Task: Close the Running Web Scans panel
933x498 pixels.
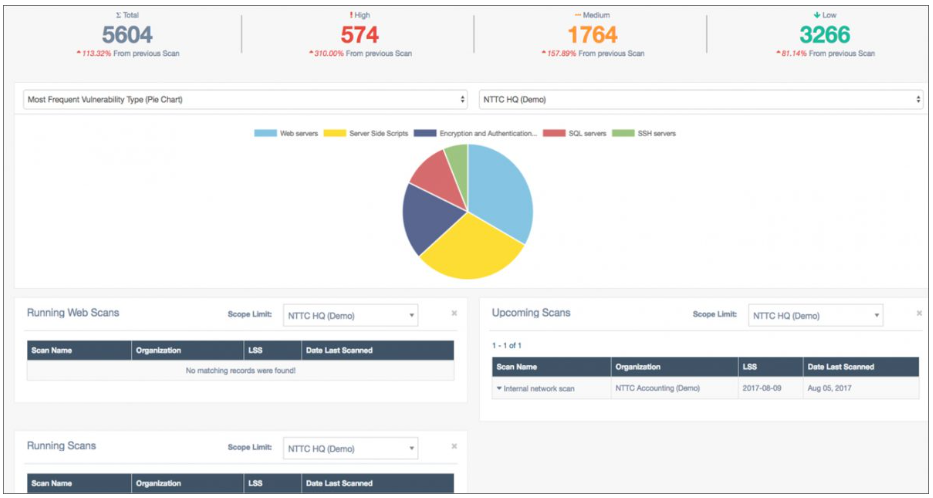Action: [454, 313]
